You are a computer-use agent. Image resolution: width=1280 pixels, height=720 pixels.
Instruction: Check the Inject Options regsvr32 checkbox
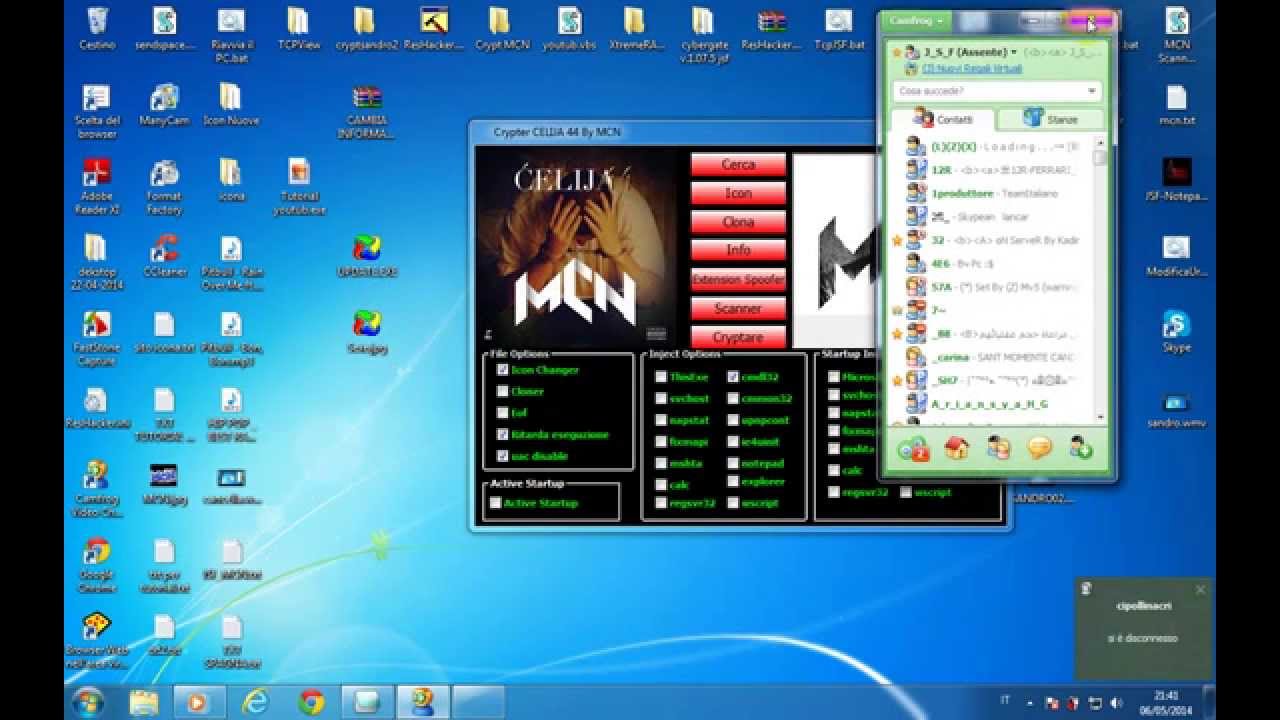661,503
